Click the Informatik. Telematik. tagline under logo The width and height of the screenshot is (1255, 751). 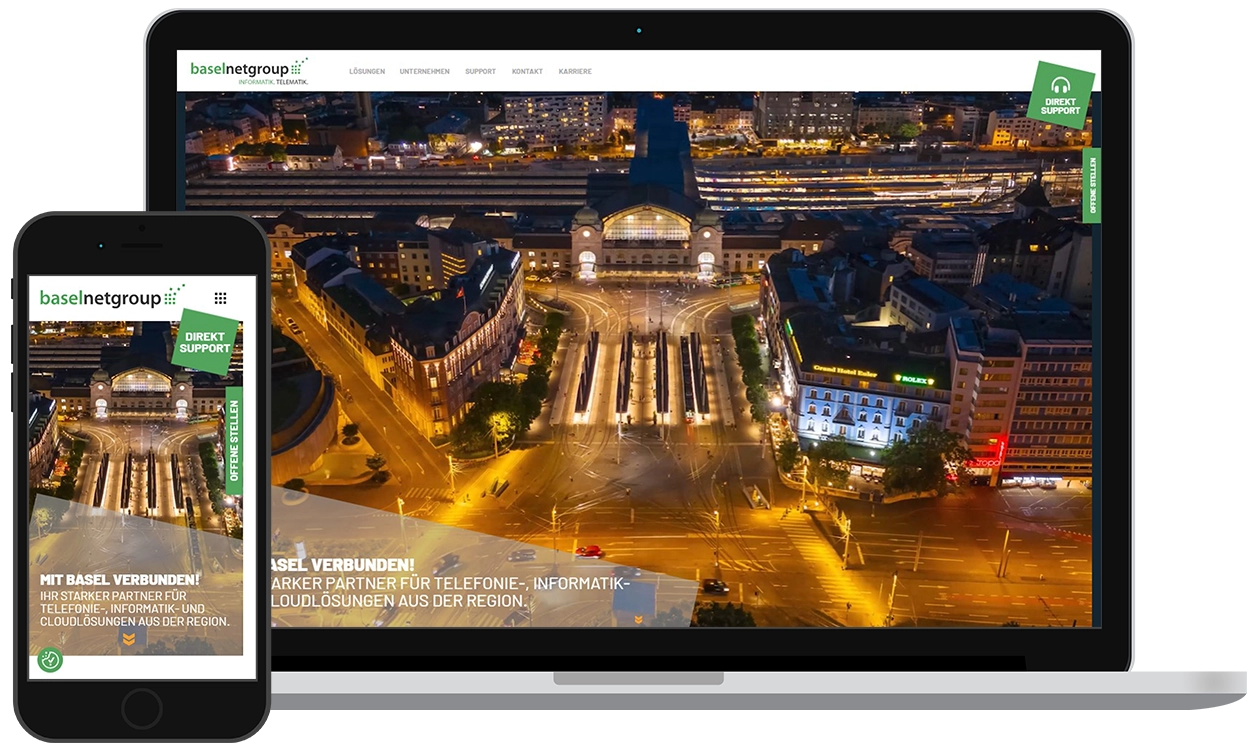[273, 82]
